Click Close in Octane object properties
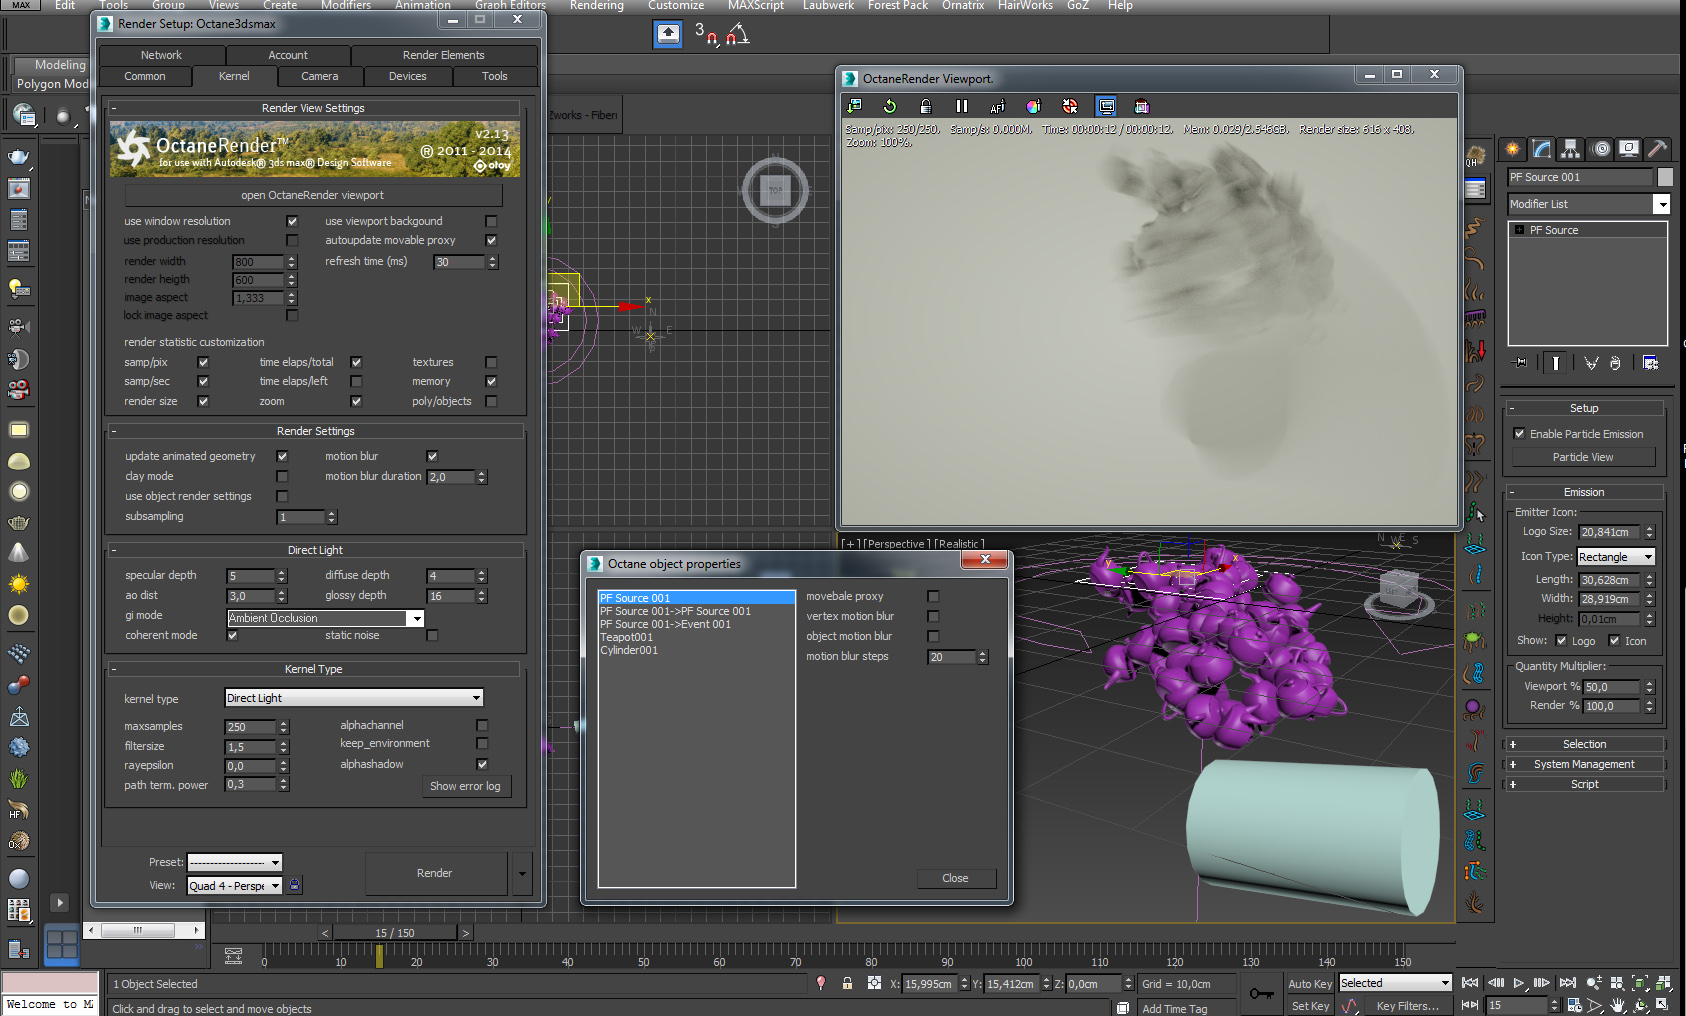 click(955, 878)
